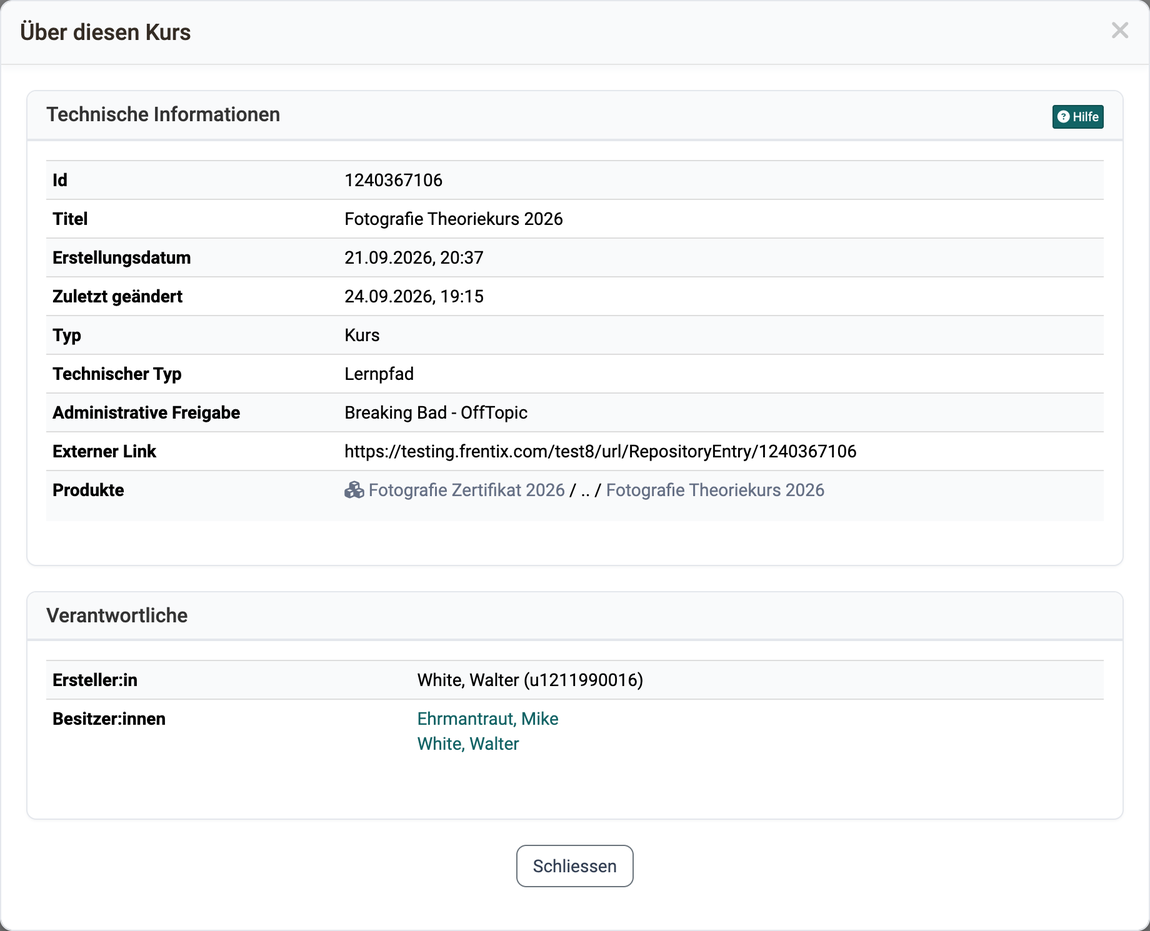The width and height of the screenshot is (1150, 931).
Task: Open the Fotografie Theoriekurs 2026 product link
Action: [715, 490]
